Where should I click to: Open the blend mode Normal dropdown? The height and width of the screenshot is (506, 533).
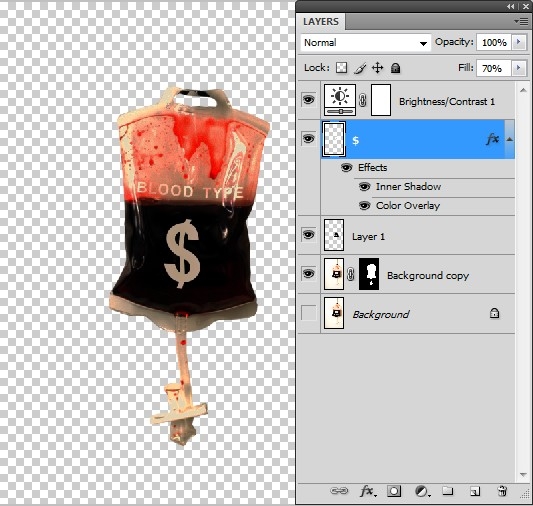coord(366,43)
